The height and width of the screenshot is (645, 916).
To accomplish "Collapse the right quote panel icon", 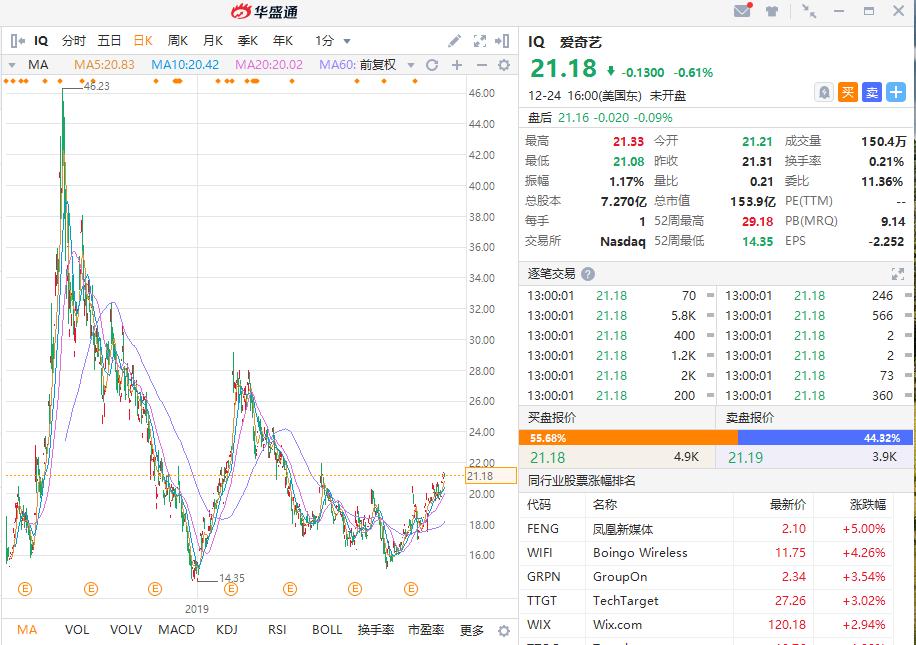I will [x=502, y=41].
